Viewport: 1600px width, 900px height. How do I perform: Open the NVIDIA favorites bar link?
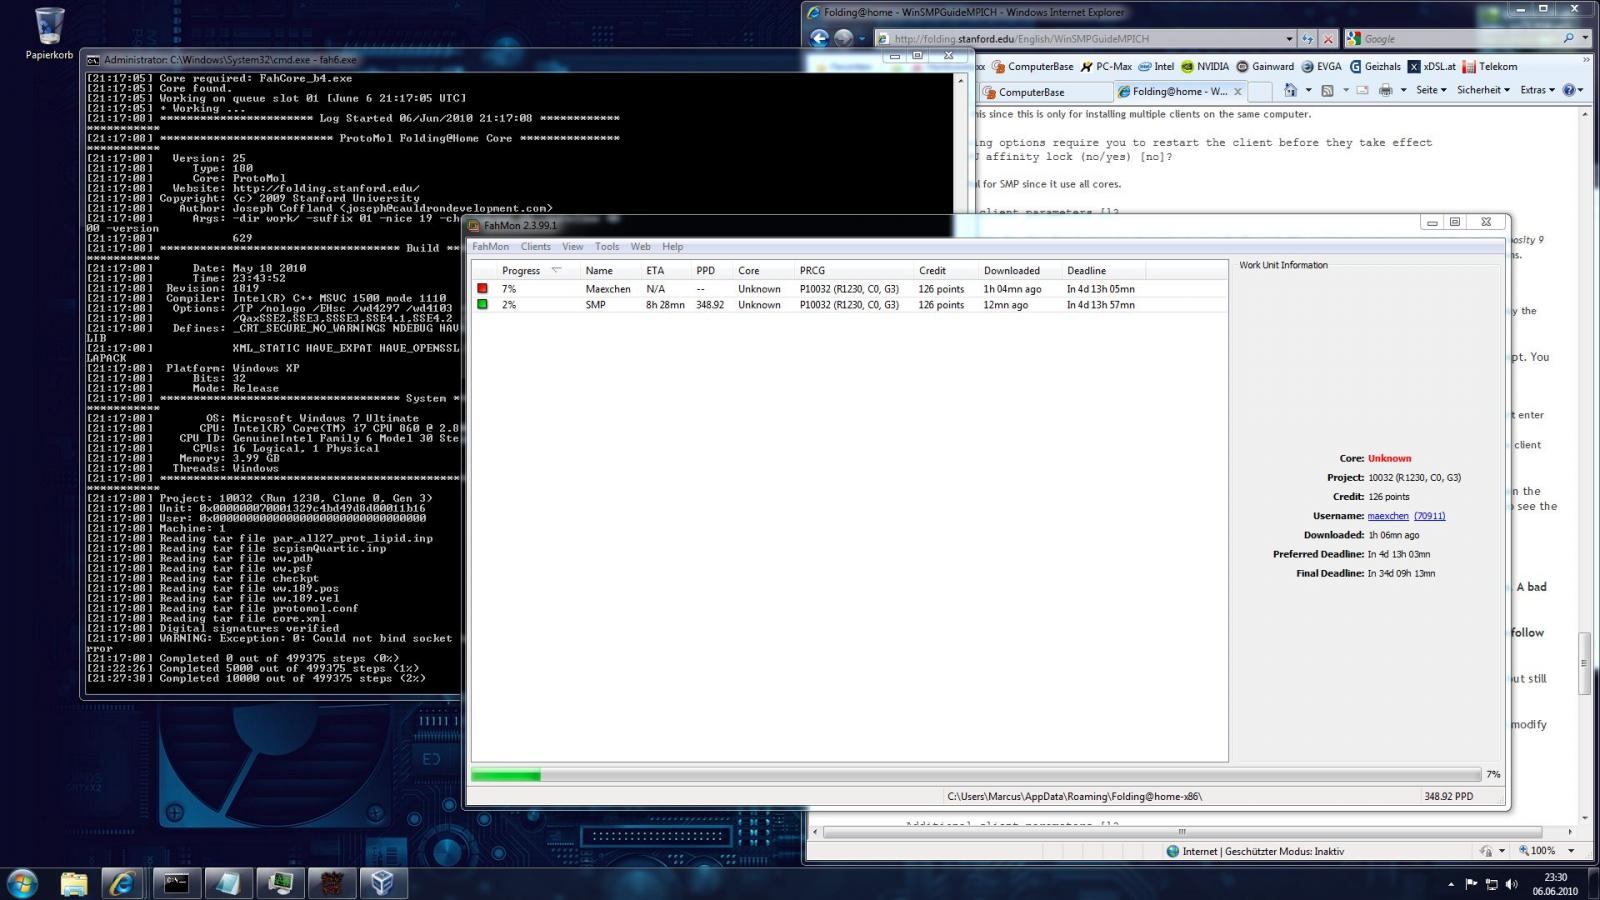(x=1205, y=67)
